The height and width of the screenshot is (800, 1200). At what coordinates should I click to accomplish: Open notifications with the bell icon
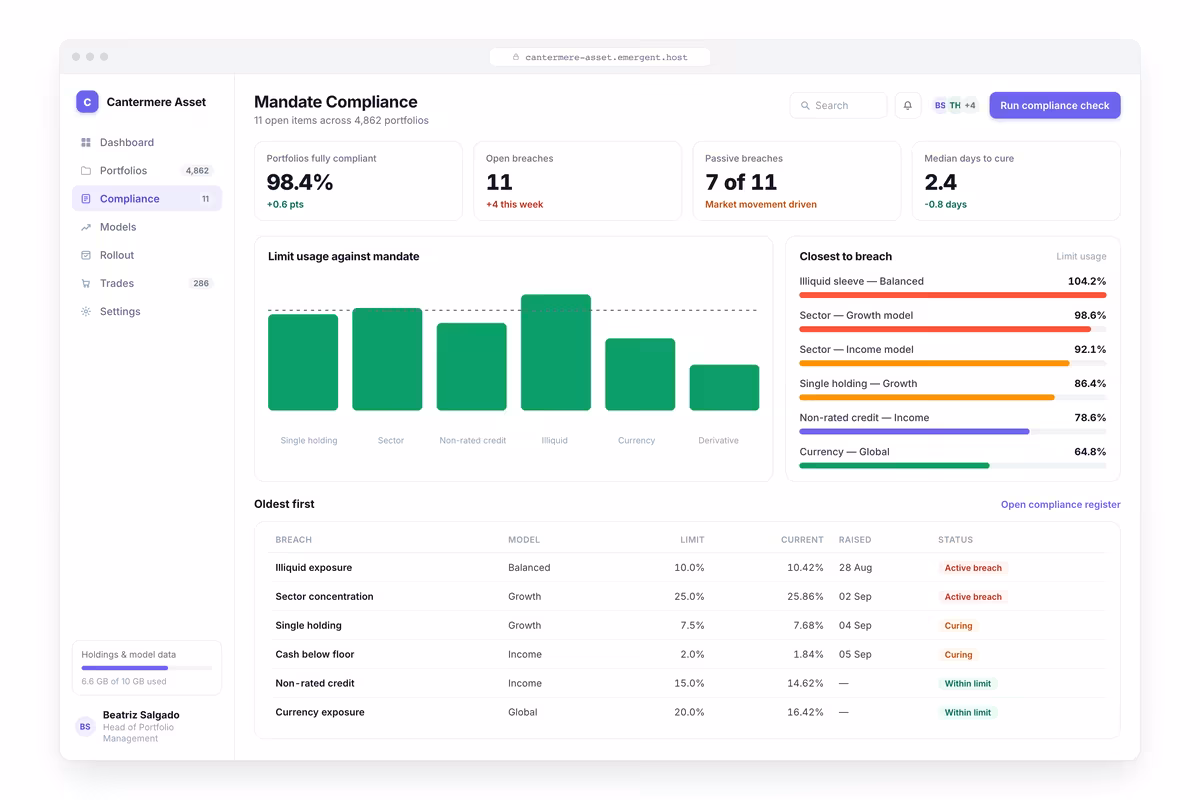(x=908, y=105)
